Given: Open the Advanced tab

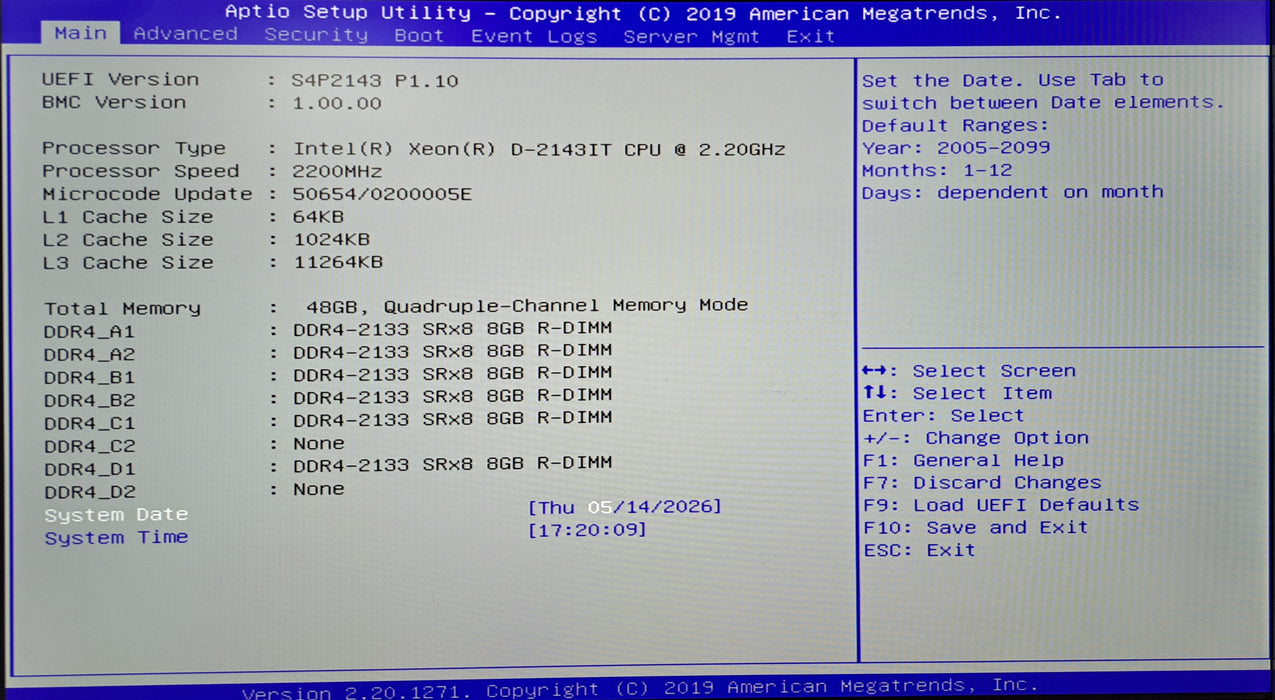Looking at the screenshot, I should (x=186, y=34).
